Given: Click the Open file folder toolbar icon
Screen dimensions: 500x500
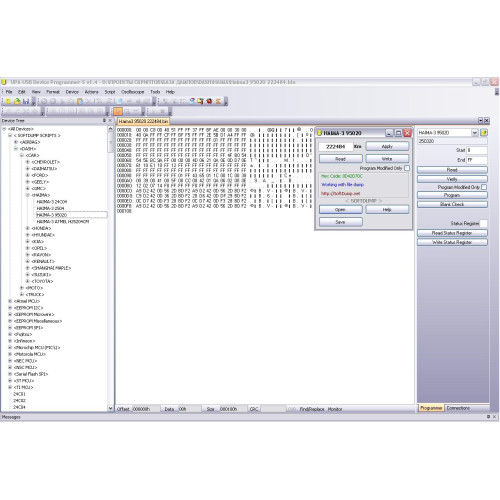Looking at the screenshot, I should click(x=17, y=101).
